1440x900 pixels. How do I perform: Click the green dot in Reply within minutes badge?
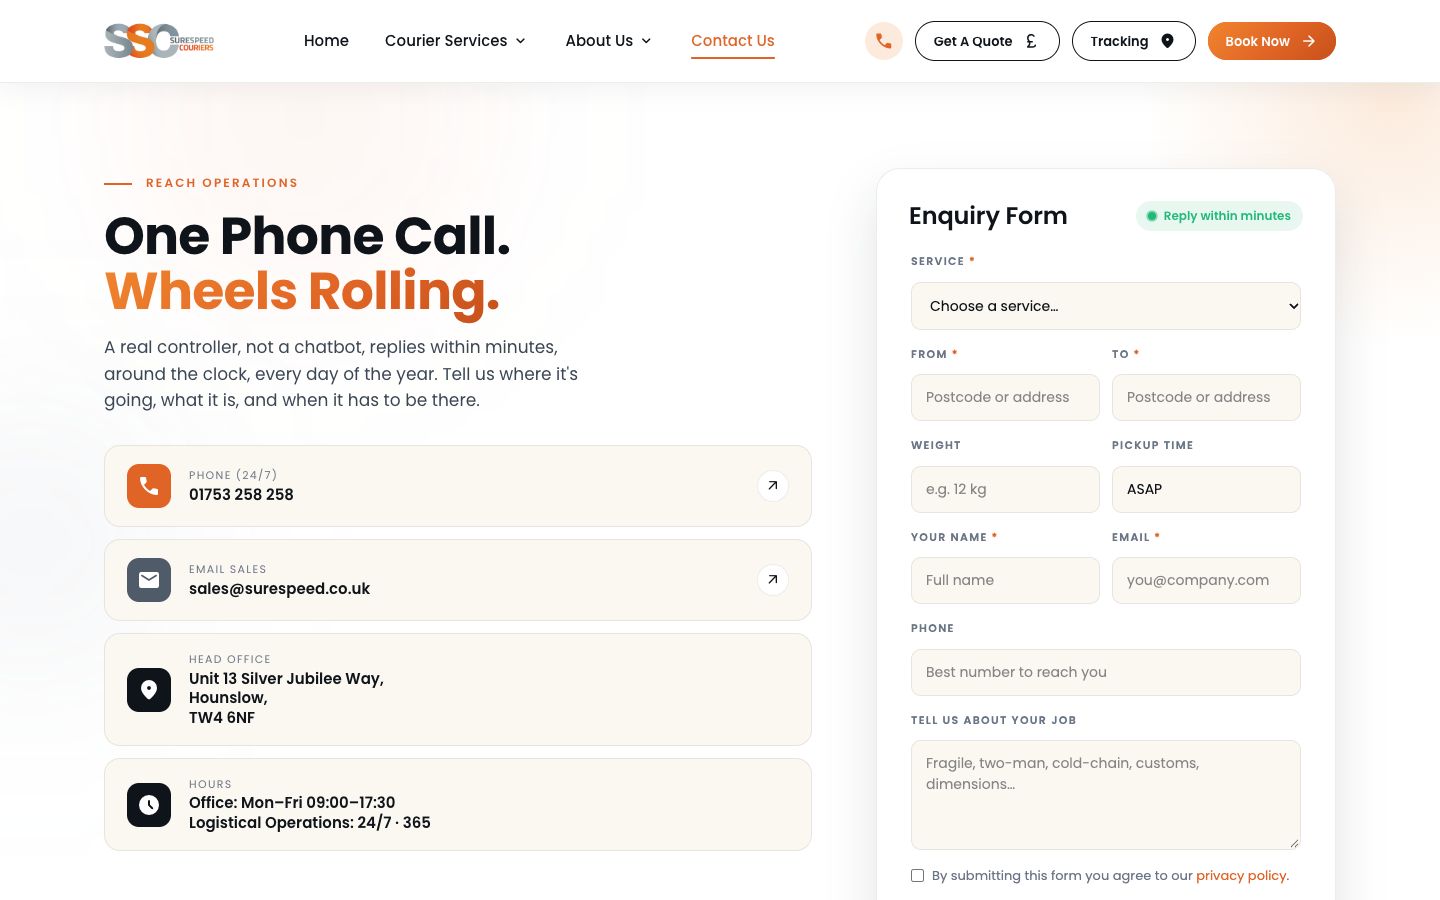coord(1152,216)
